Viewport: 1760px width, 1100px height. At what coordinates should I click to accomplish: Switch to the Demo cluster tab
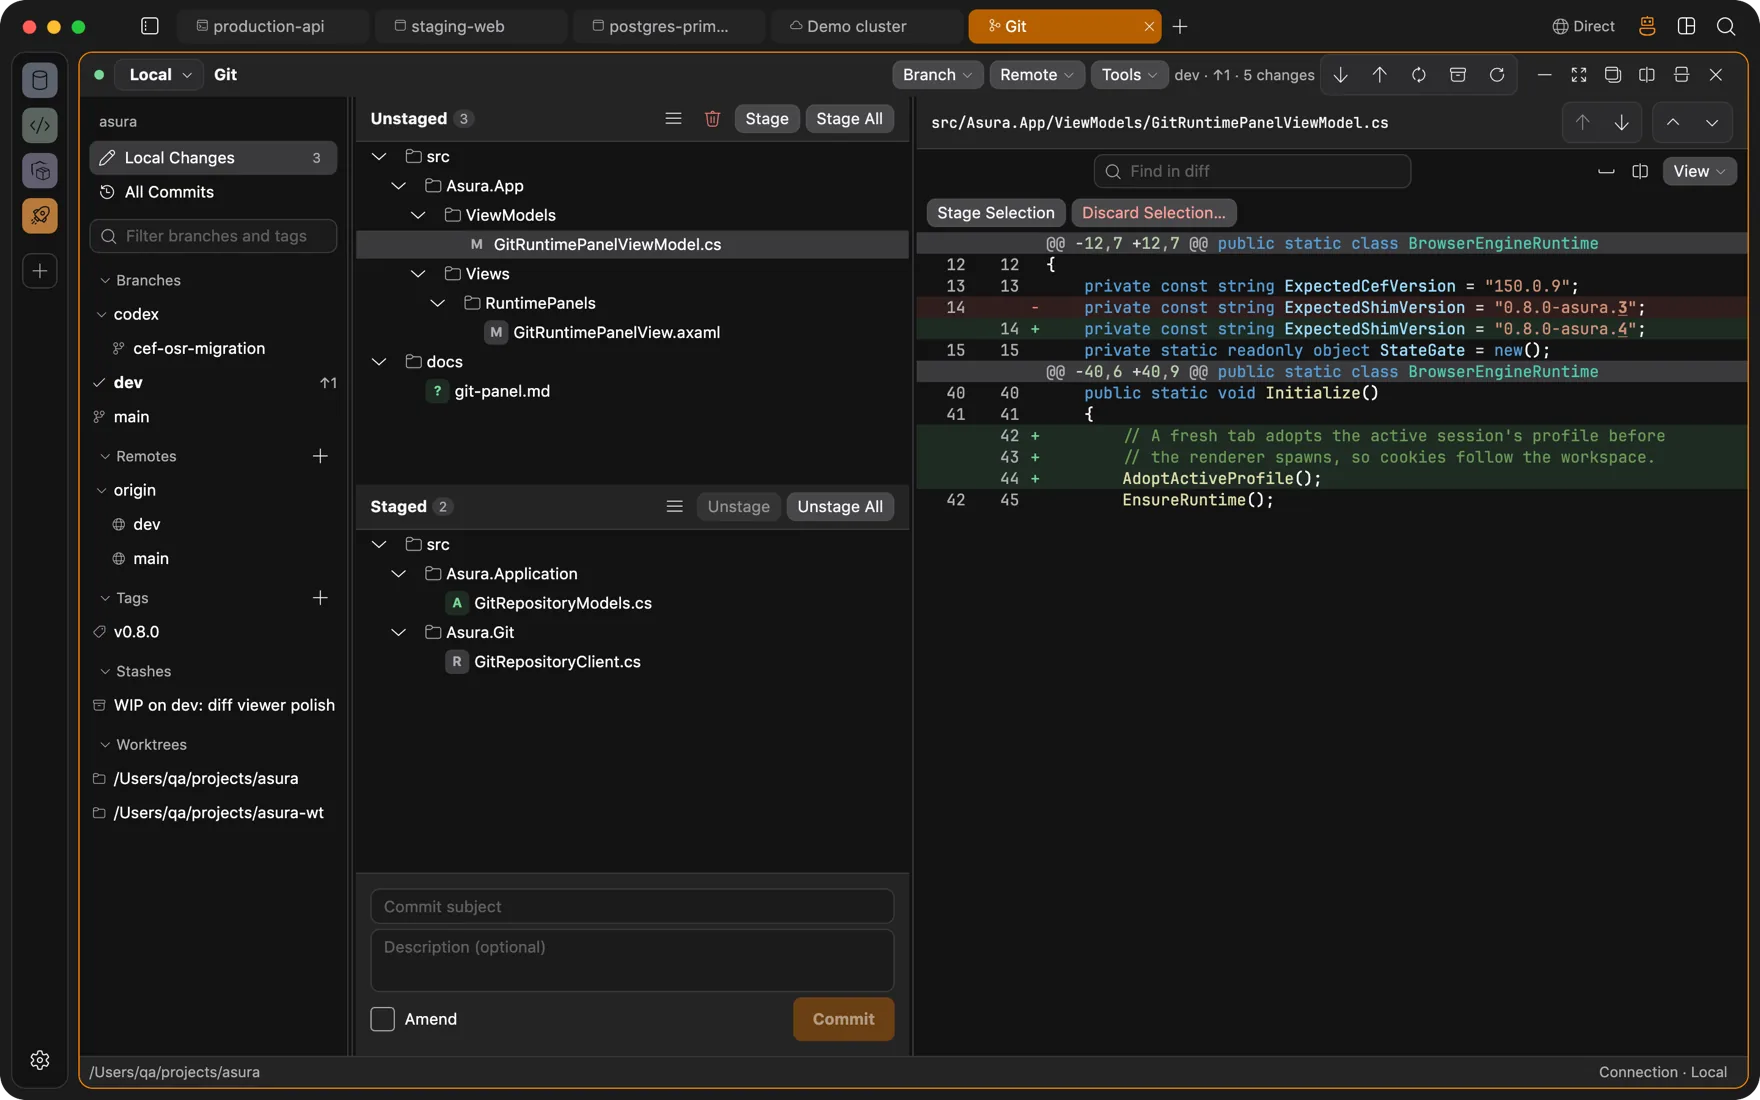click(x=866, y=27)
